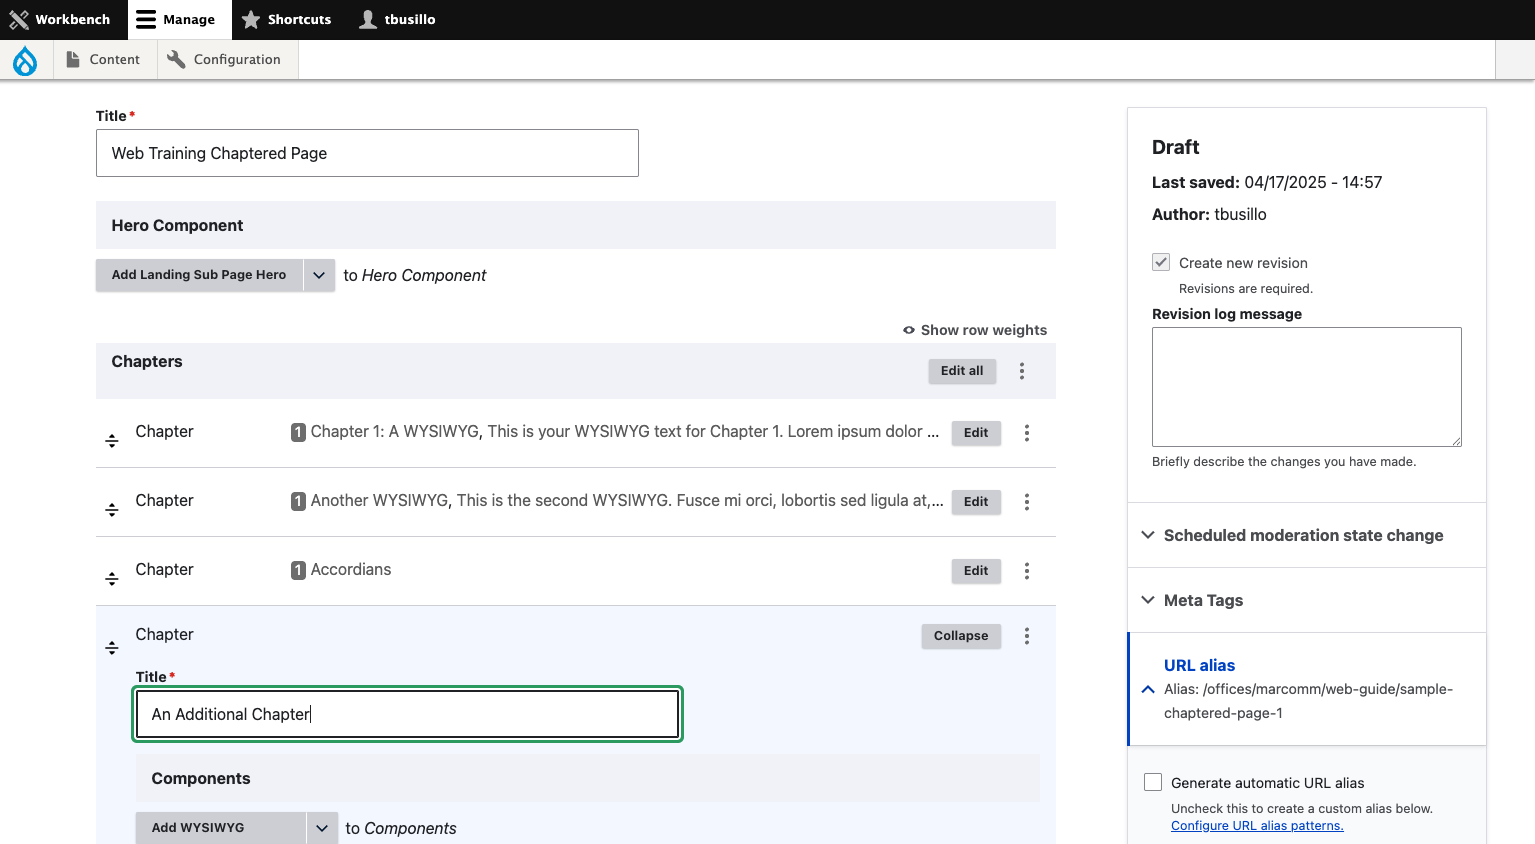The image size is (1535, 844).
Task: Click the Add WYSIWYG button
Action: click(x=220, y=828)
